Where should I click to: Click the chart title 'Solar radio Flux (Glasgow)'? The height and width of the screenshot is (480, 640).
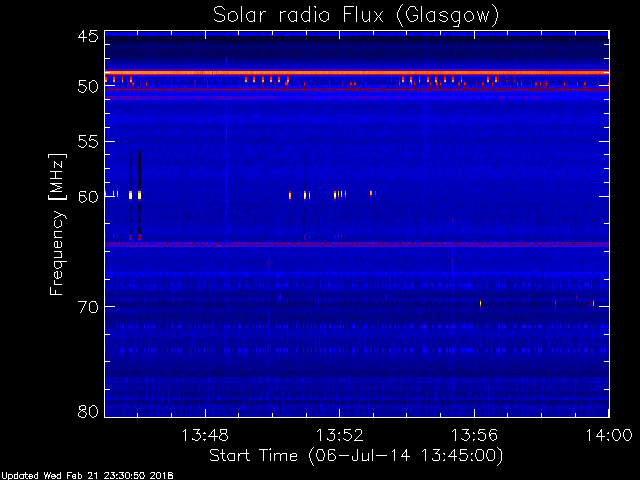coord(356,15)
